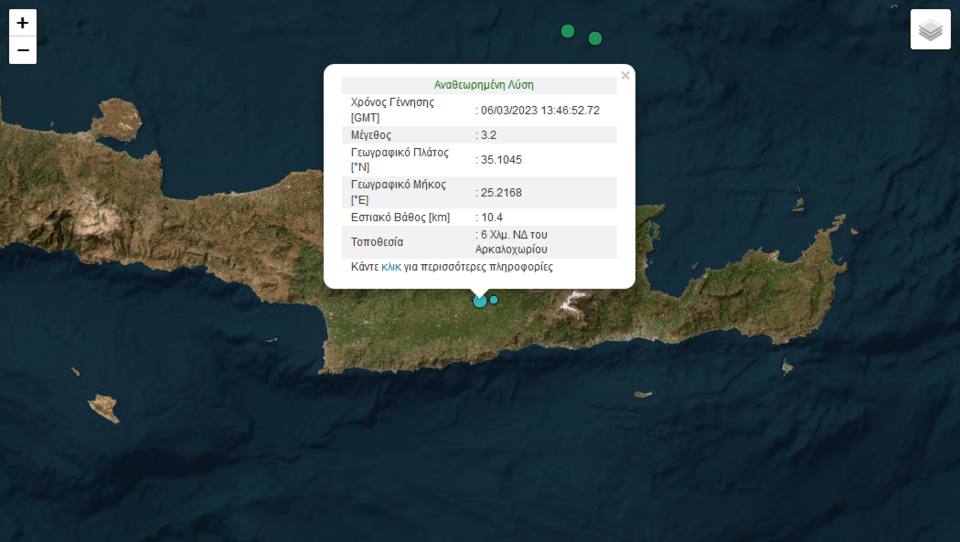This screenshot has height=542, width=960.
Task: Click the magnitude value 3.2
Action: point(489,134)
